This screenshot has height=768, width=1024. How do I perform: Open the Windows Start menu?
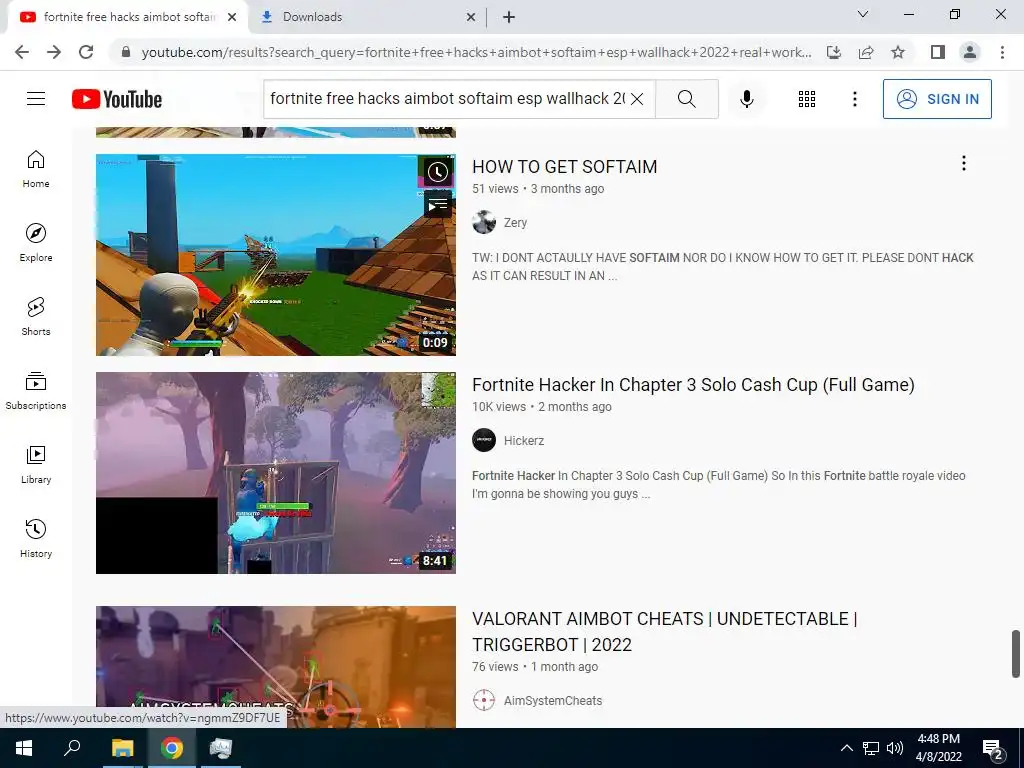point(24,748)
